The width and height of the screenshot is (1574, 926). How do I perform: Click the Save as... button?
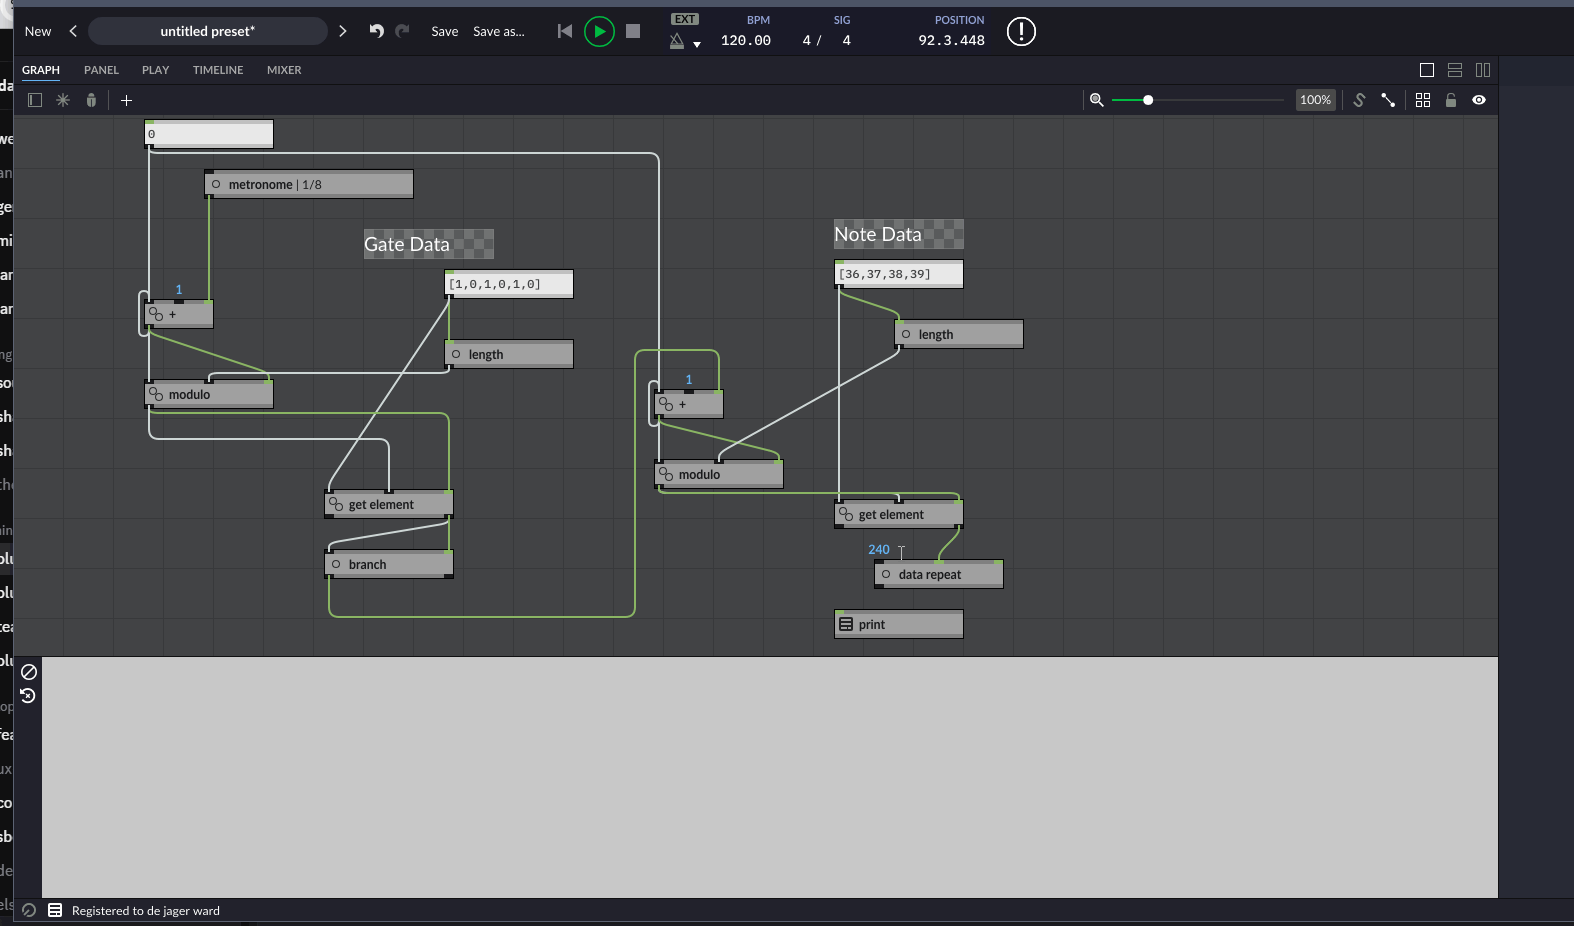coord(498,31)
